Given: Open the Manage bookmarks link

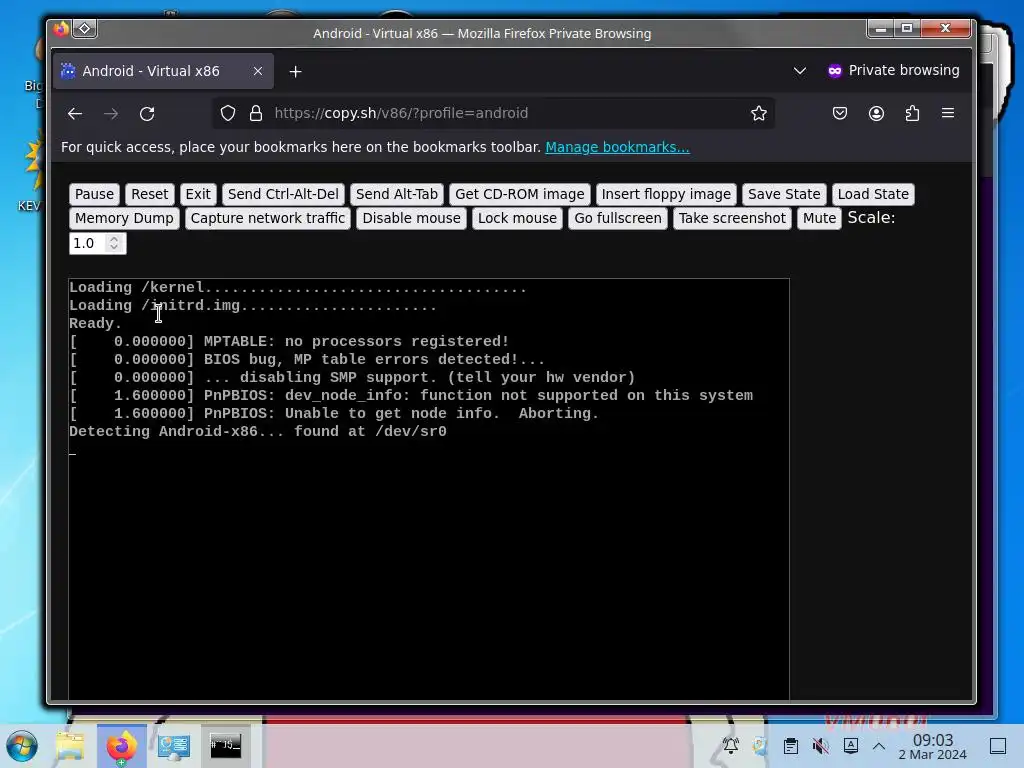Looking at the screenshot, I should click(x=617, y=147).
